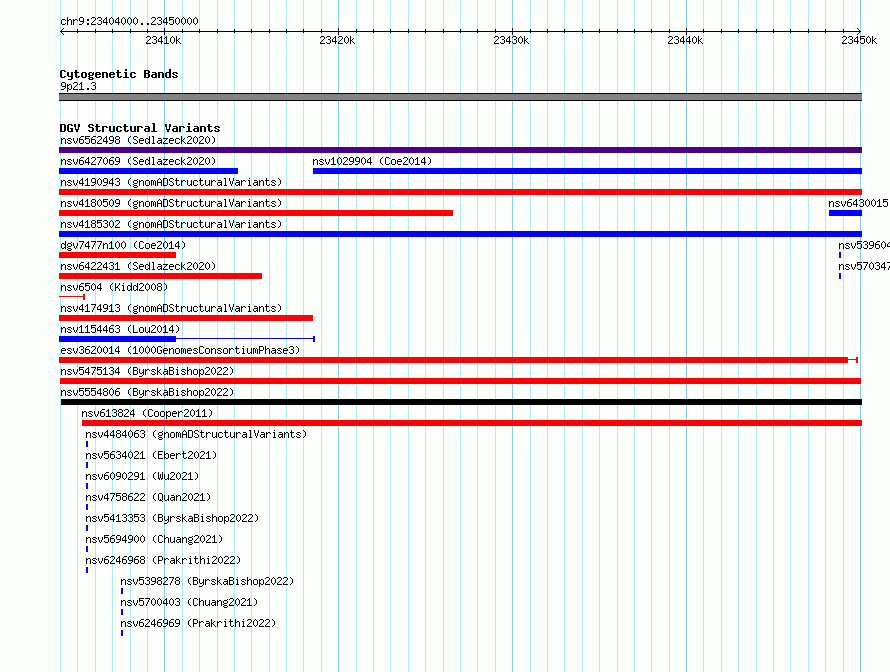Click the 23410k ruler position
This screenshot has width=890, height=672.
(x=163, y=40)
